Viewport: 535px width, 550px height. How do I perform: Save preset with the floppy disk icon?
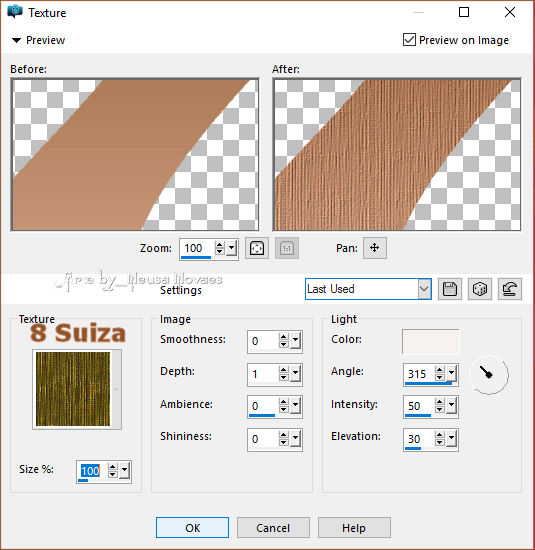450,289
